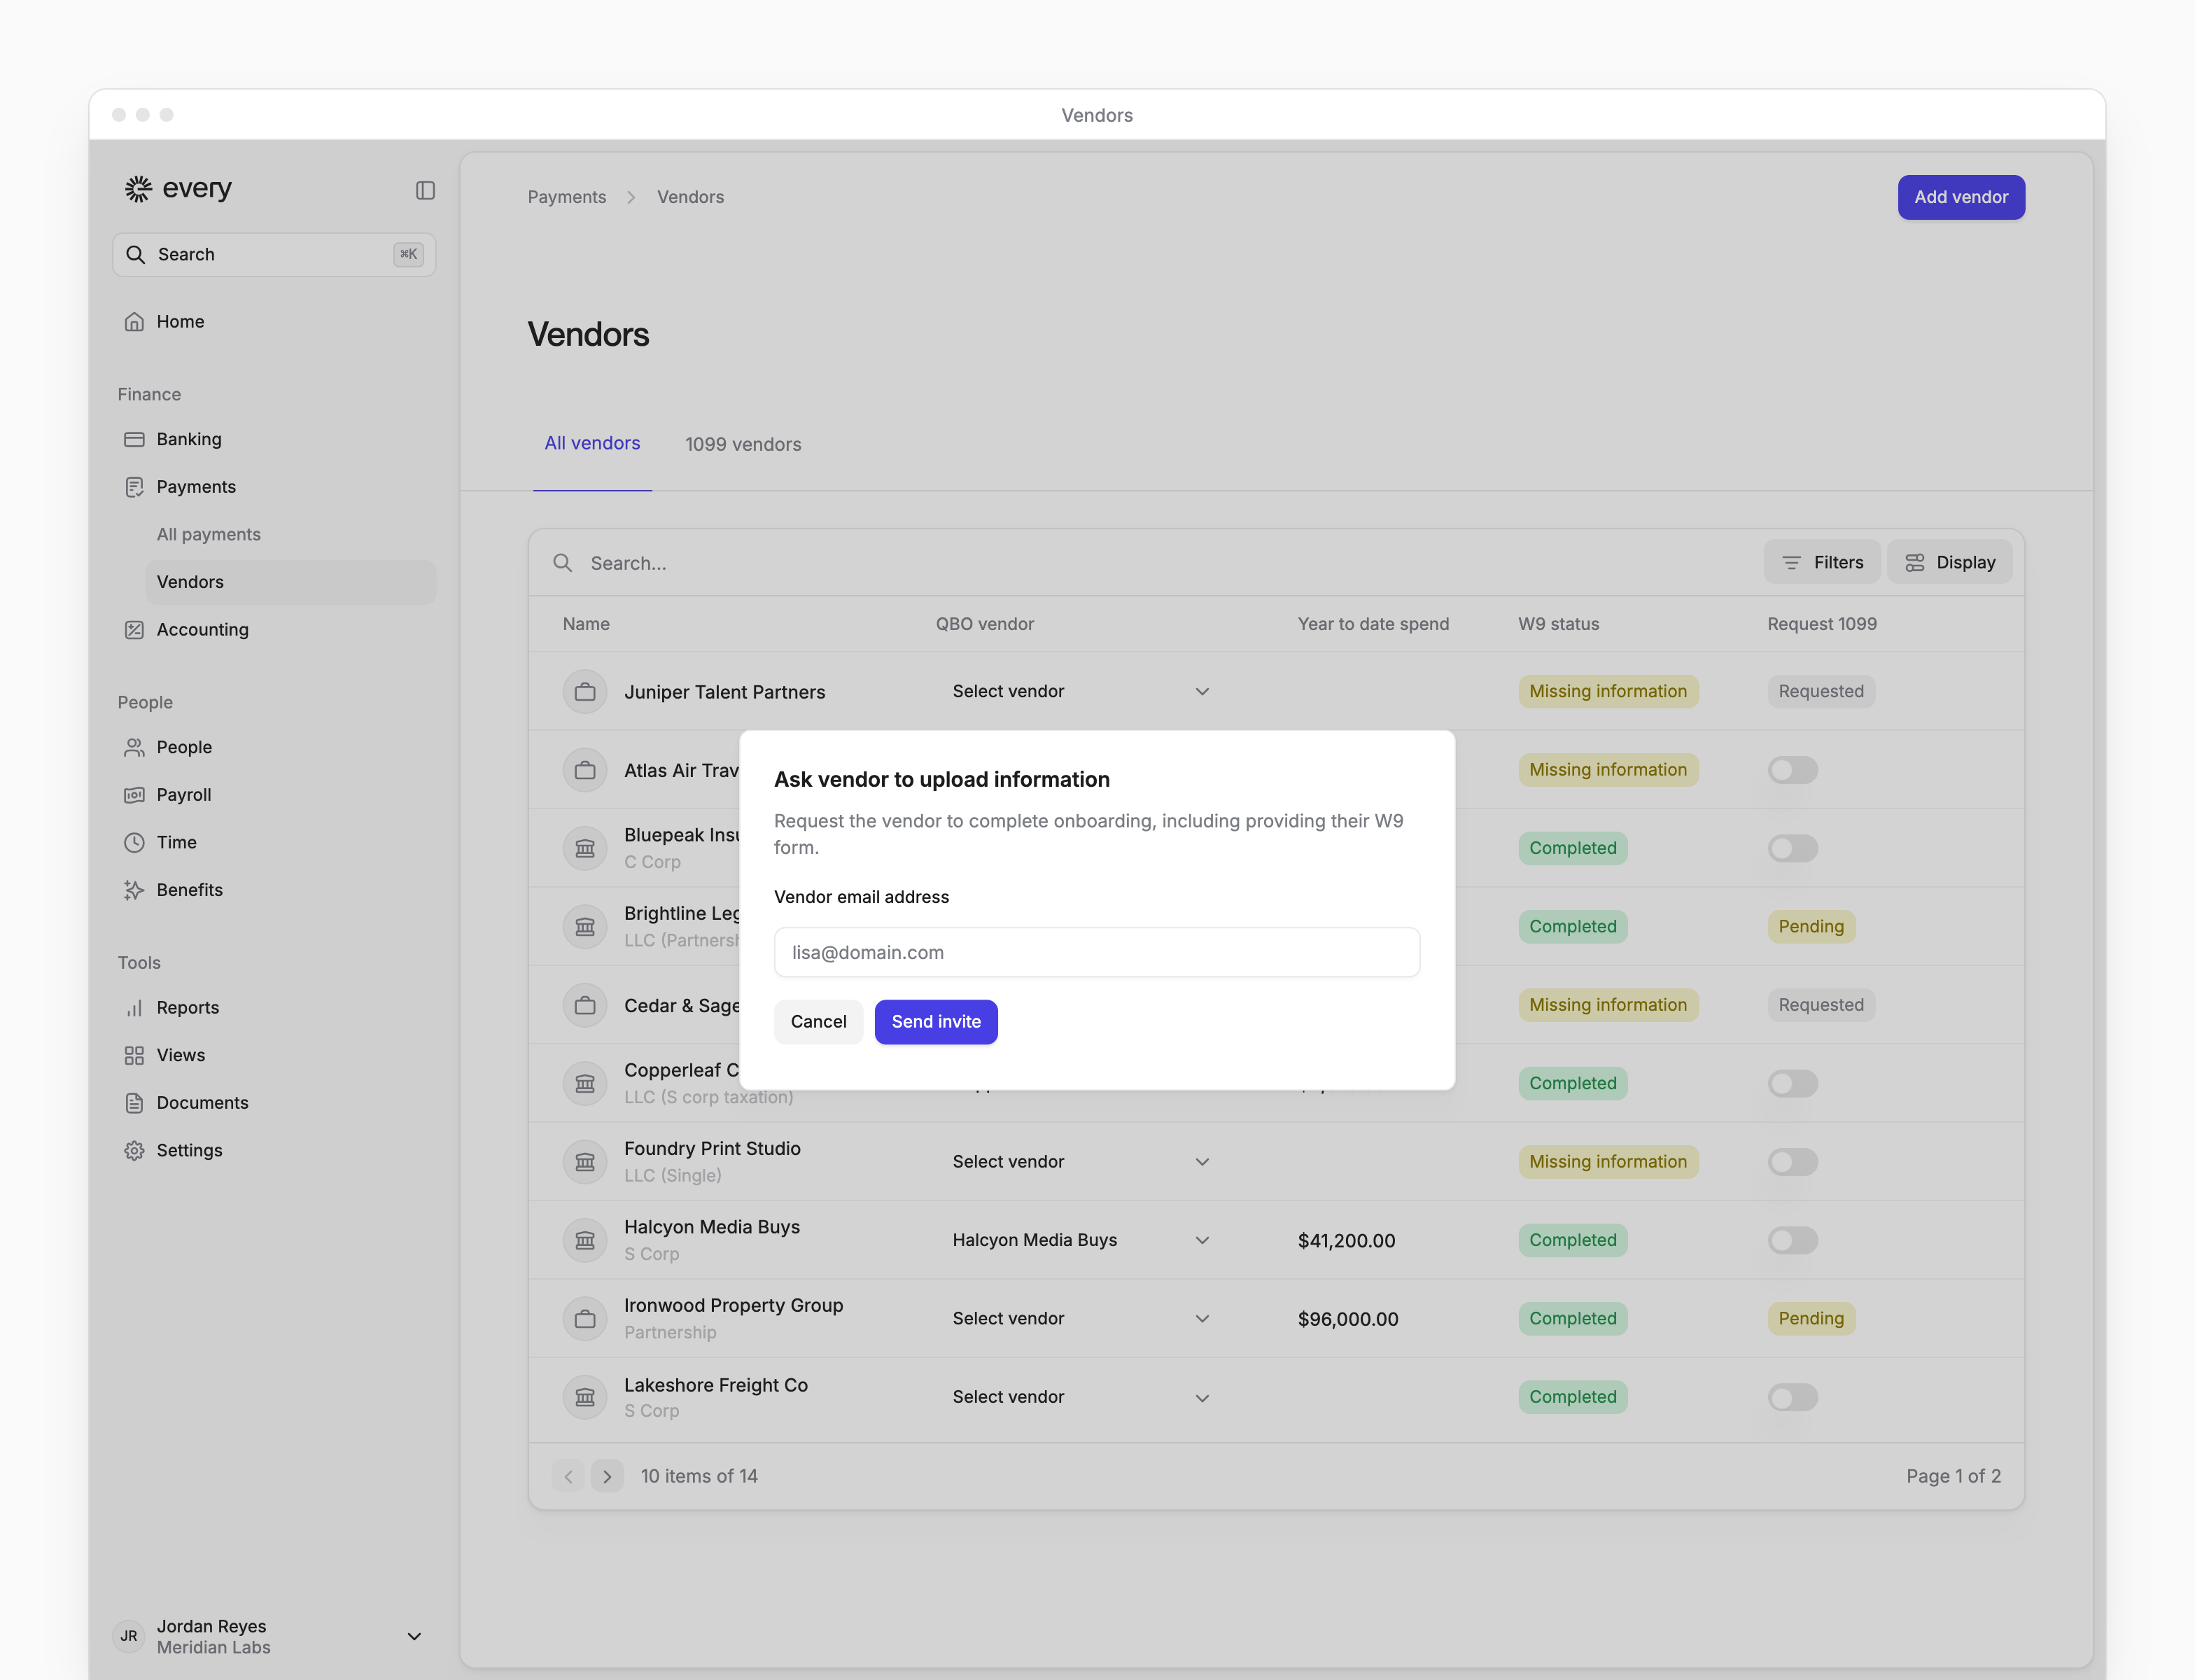2195x1680 pixels.
Task: Toggle Request 1099 for Copperleaf
Action: point(1792,1083)
